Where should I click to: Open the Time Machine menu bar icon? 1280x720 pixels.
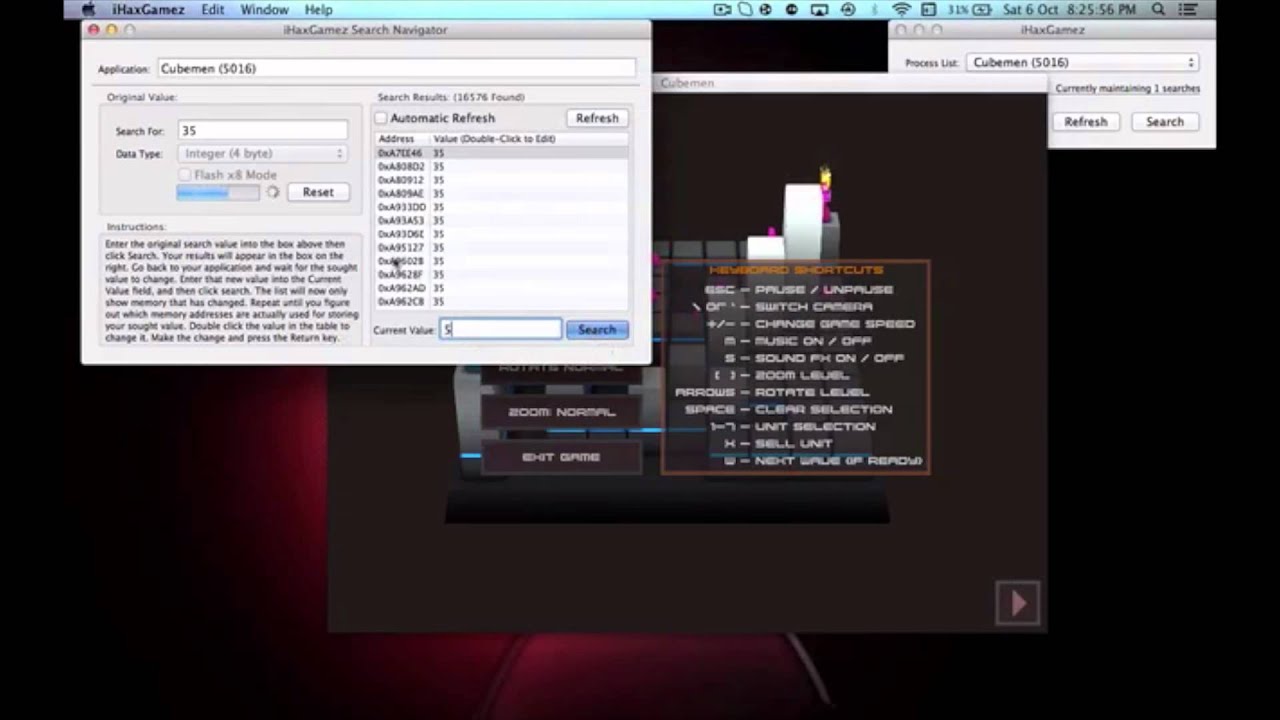[x=848, y=10]
